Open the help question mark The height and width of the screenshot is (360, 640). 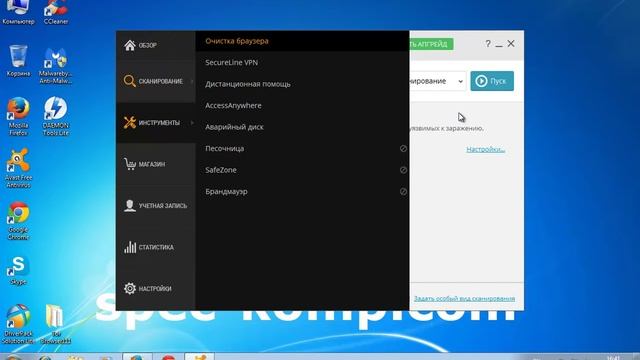(488, 44)
